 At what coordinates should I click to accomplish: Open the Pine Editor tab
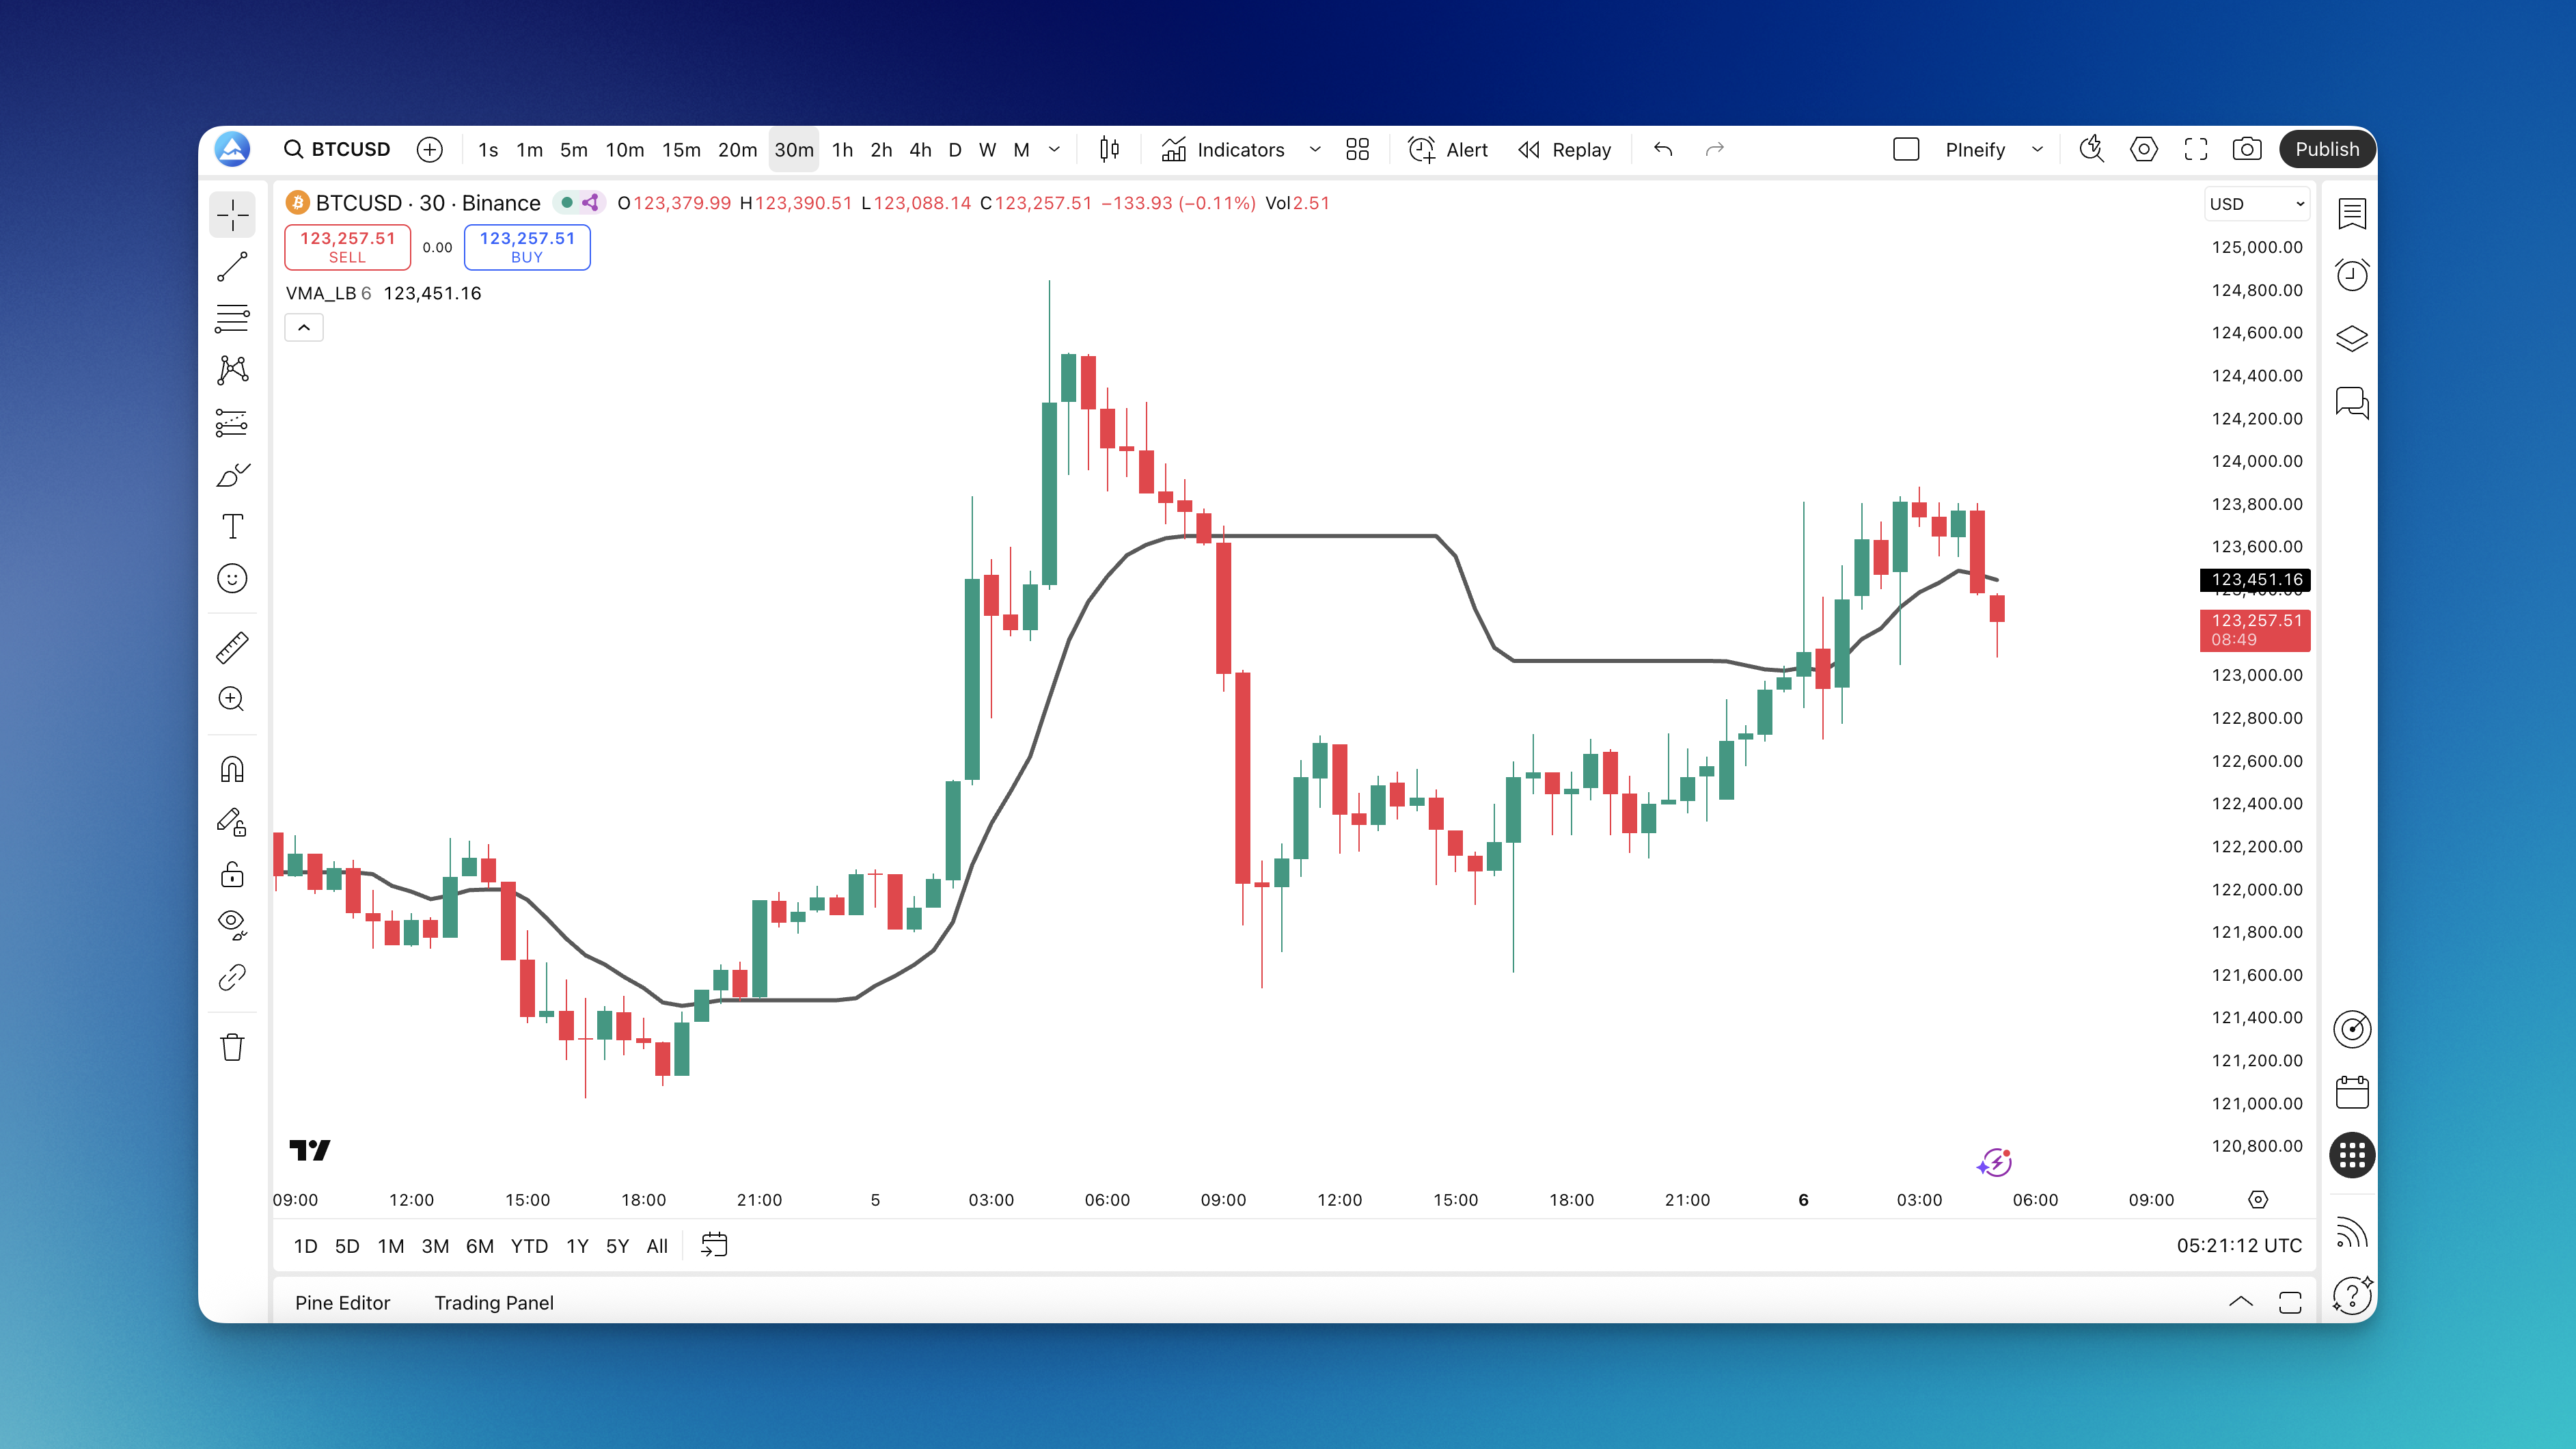coord(342,1302)
